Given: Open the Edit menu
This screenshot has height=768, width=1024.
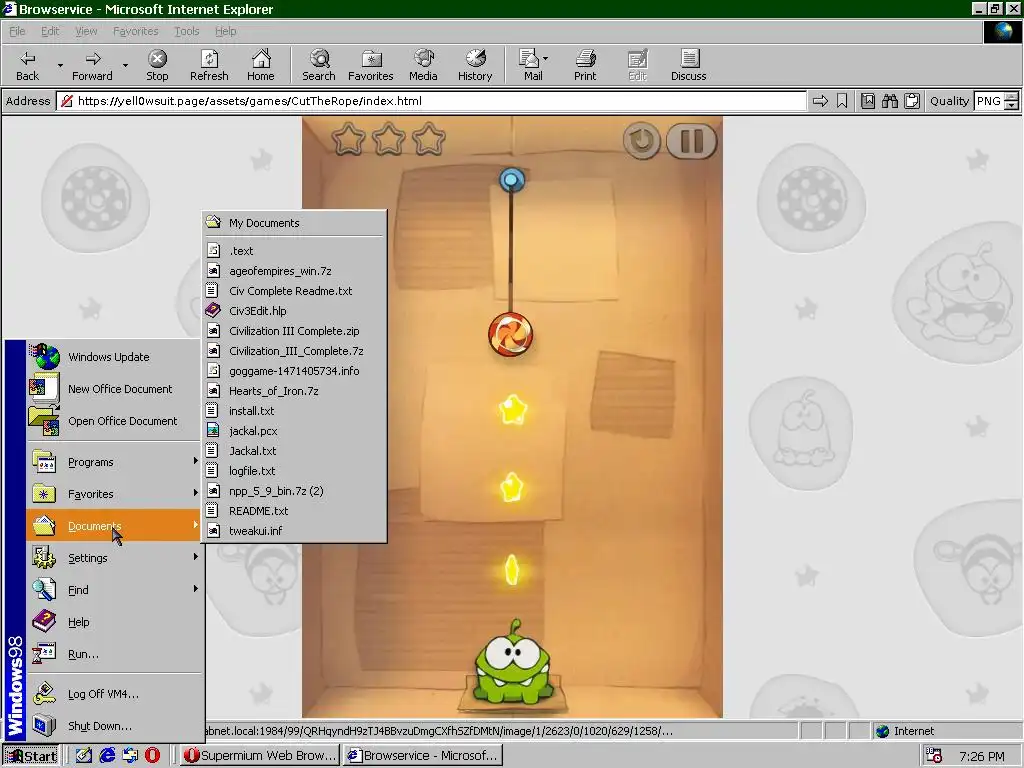Looking at the screenshot, I should [x=50, y=31].
